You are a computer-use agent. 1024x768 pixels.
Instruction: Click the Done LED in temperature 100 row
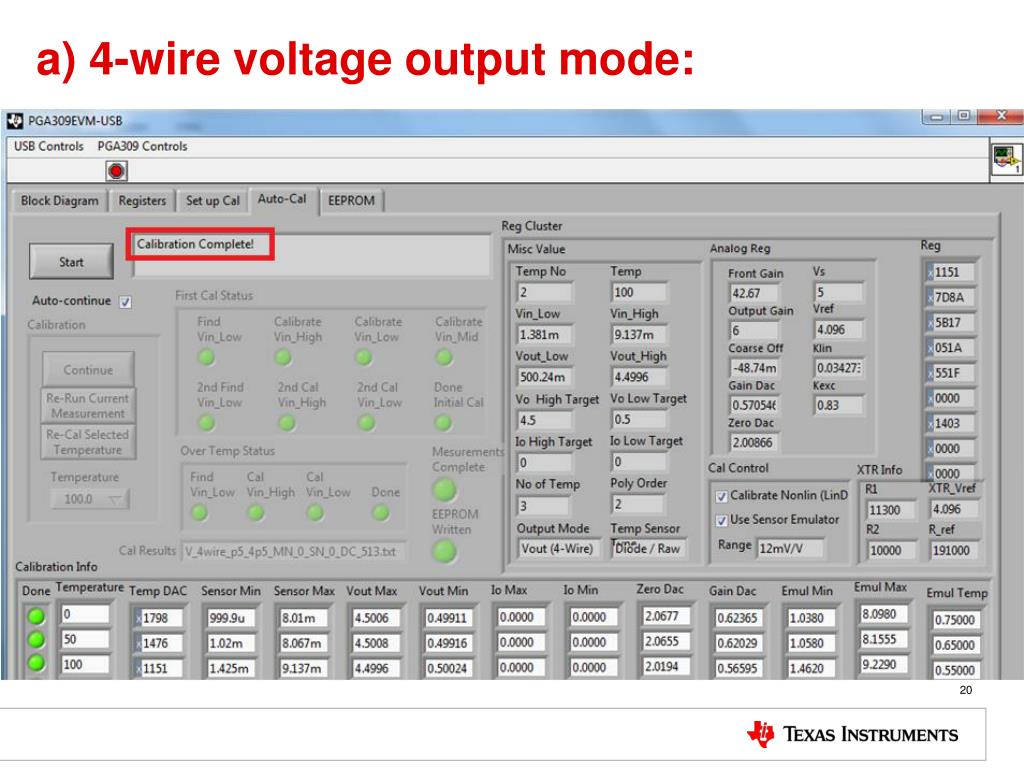(x=37, y=664)
